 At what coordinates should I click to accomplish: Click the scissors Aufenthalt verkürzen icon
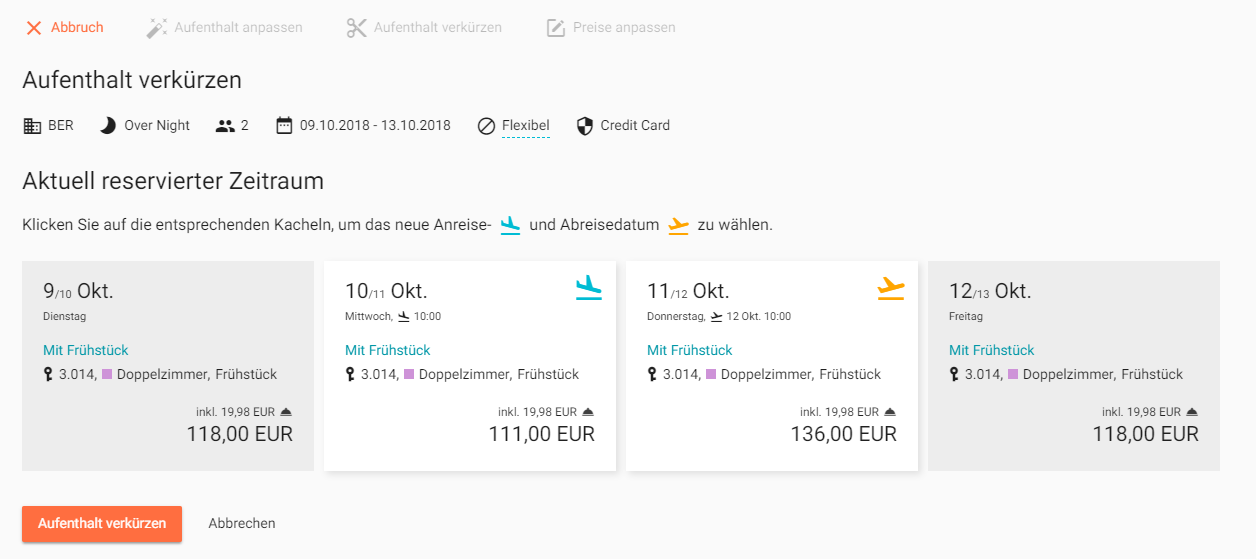coord(357,28)
